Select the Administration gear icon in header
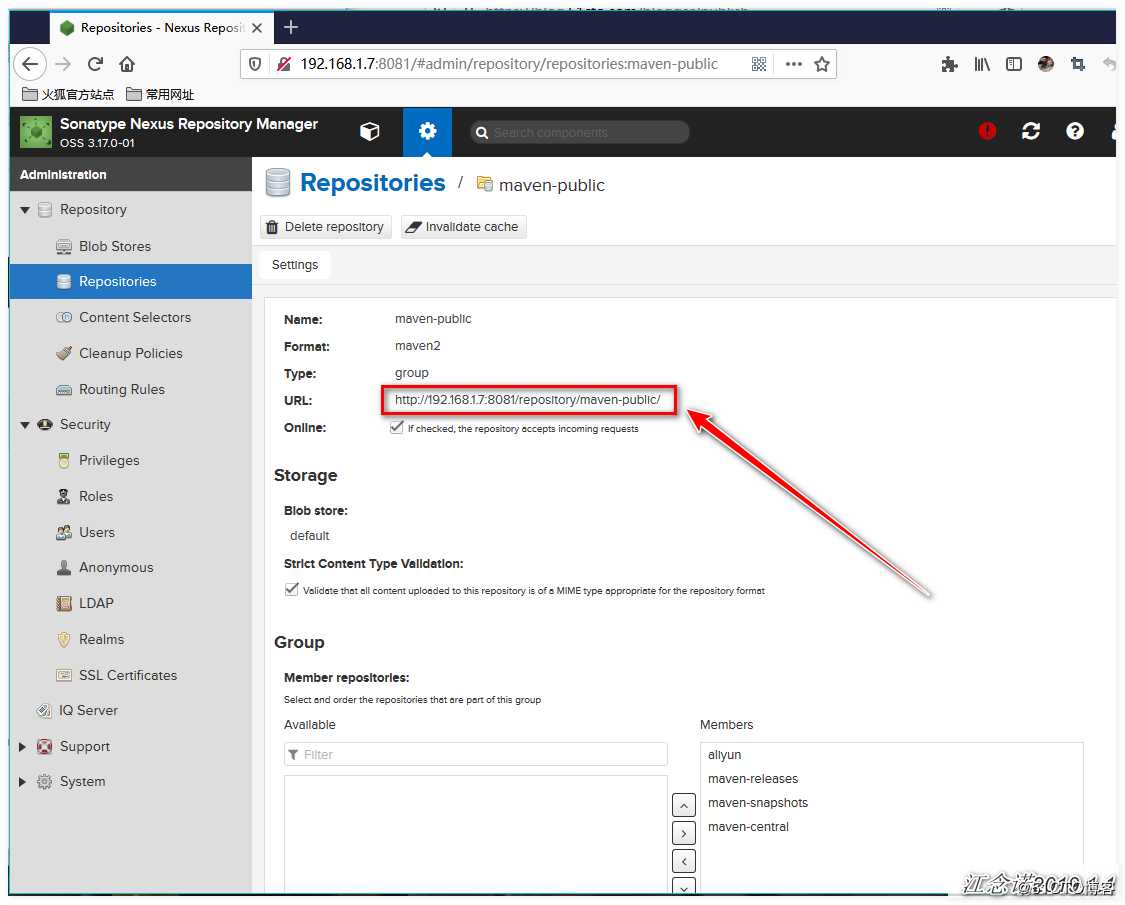The image size is (1125, 905). [x=428, y=131]
